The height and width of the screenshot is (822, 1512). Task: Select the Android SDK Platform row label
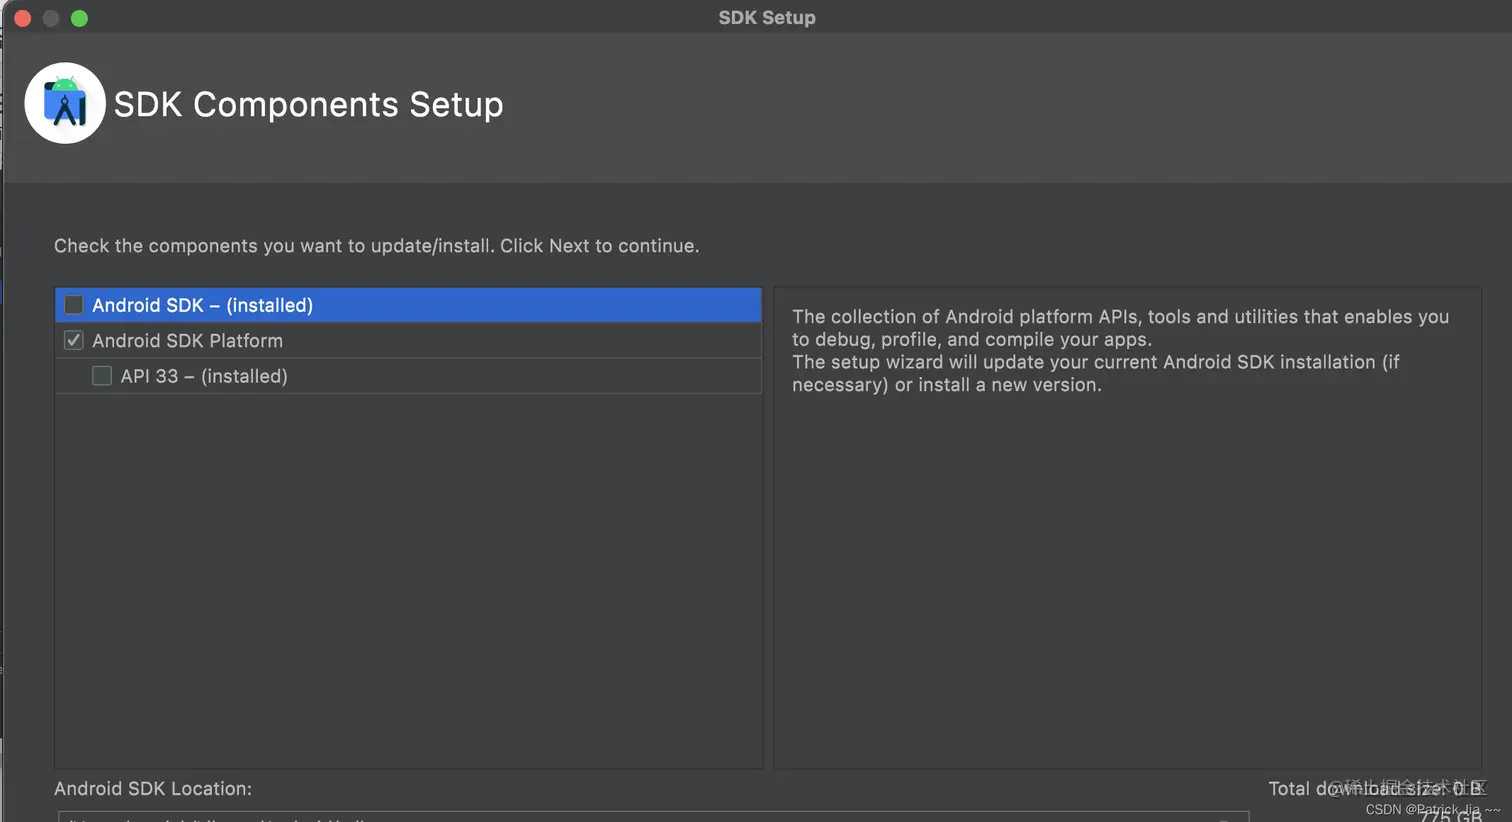tap(187, 340)
